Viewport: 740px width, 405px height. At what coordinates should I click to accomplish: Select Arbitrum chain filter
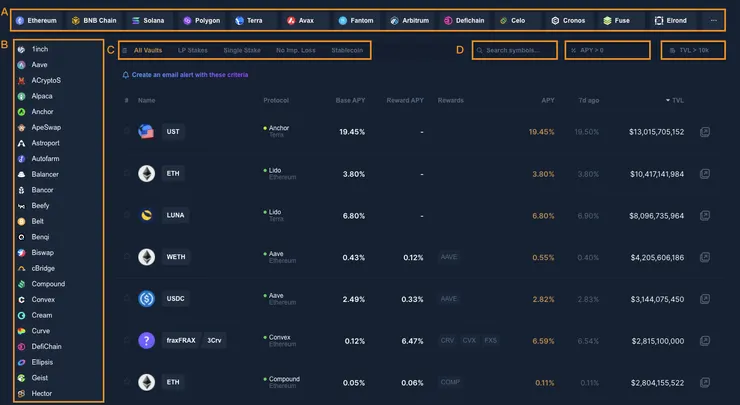[x=410, y=21]
